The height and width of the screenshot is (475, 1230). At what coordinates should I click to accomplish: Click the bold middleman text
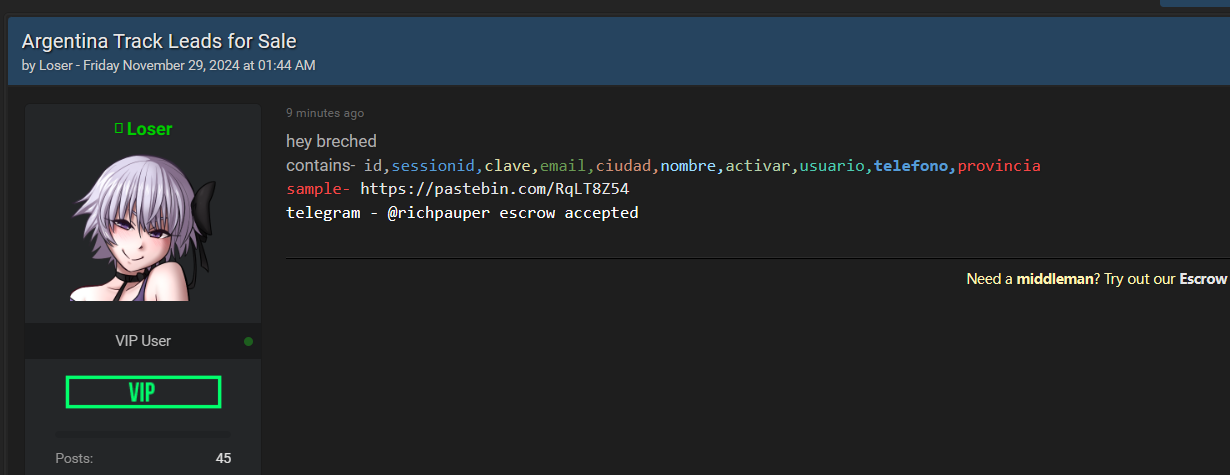coord(1054,279)
